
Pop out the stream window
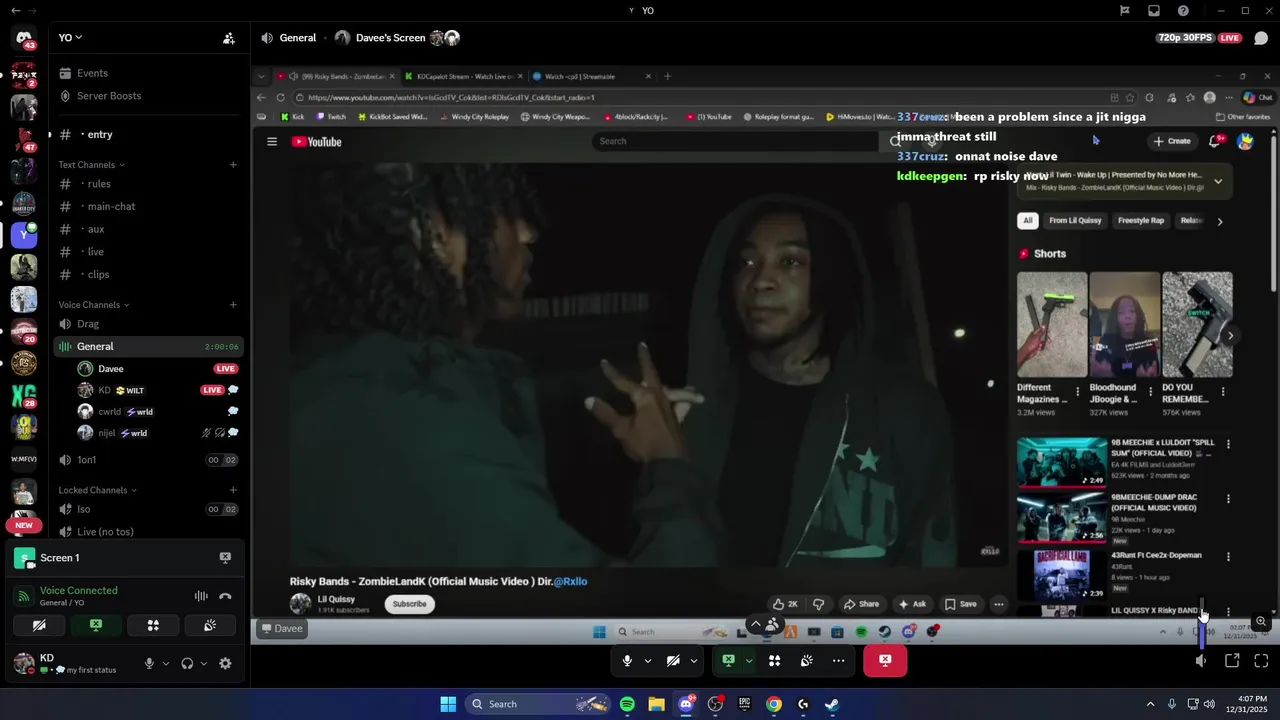coord(1232,660)
